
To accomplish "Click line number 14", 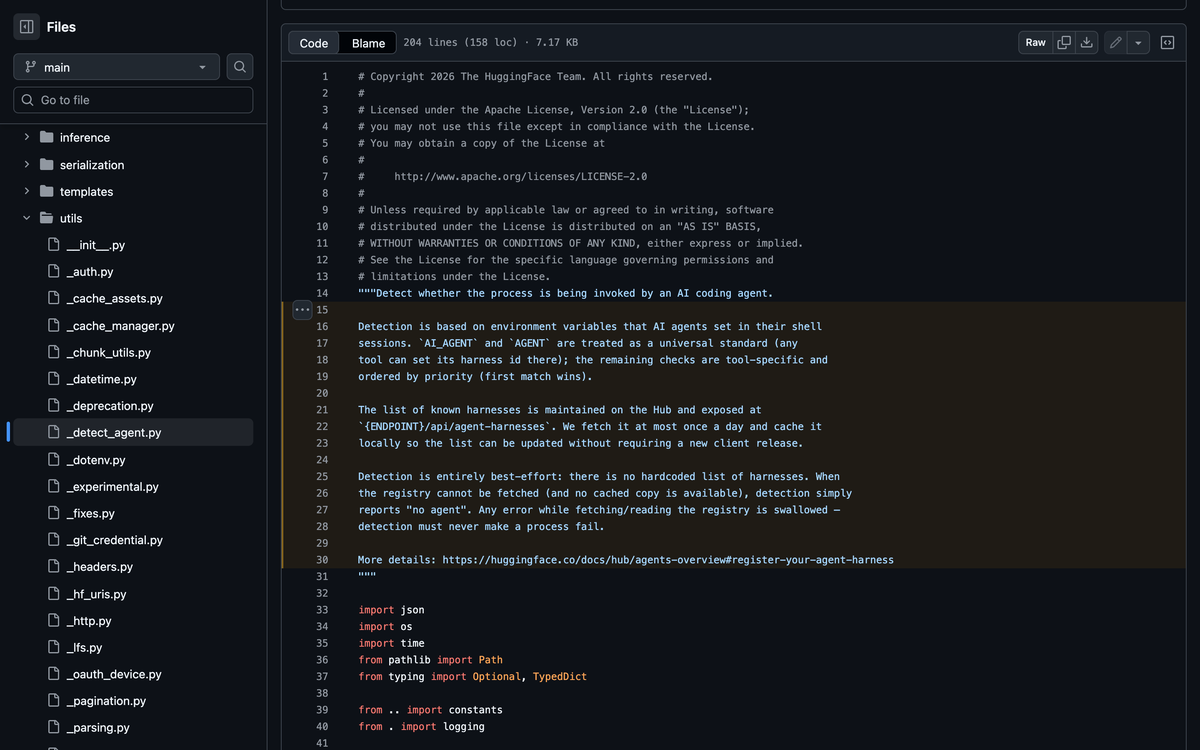I will pos(322,293).
